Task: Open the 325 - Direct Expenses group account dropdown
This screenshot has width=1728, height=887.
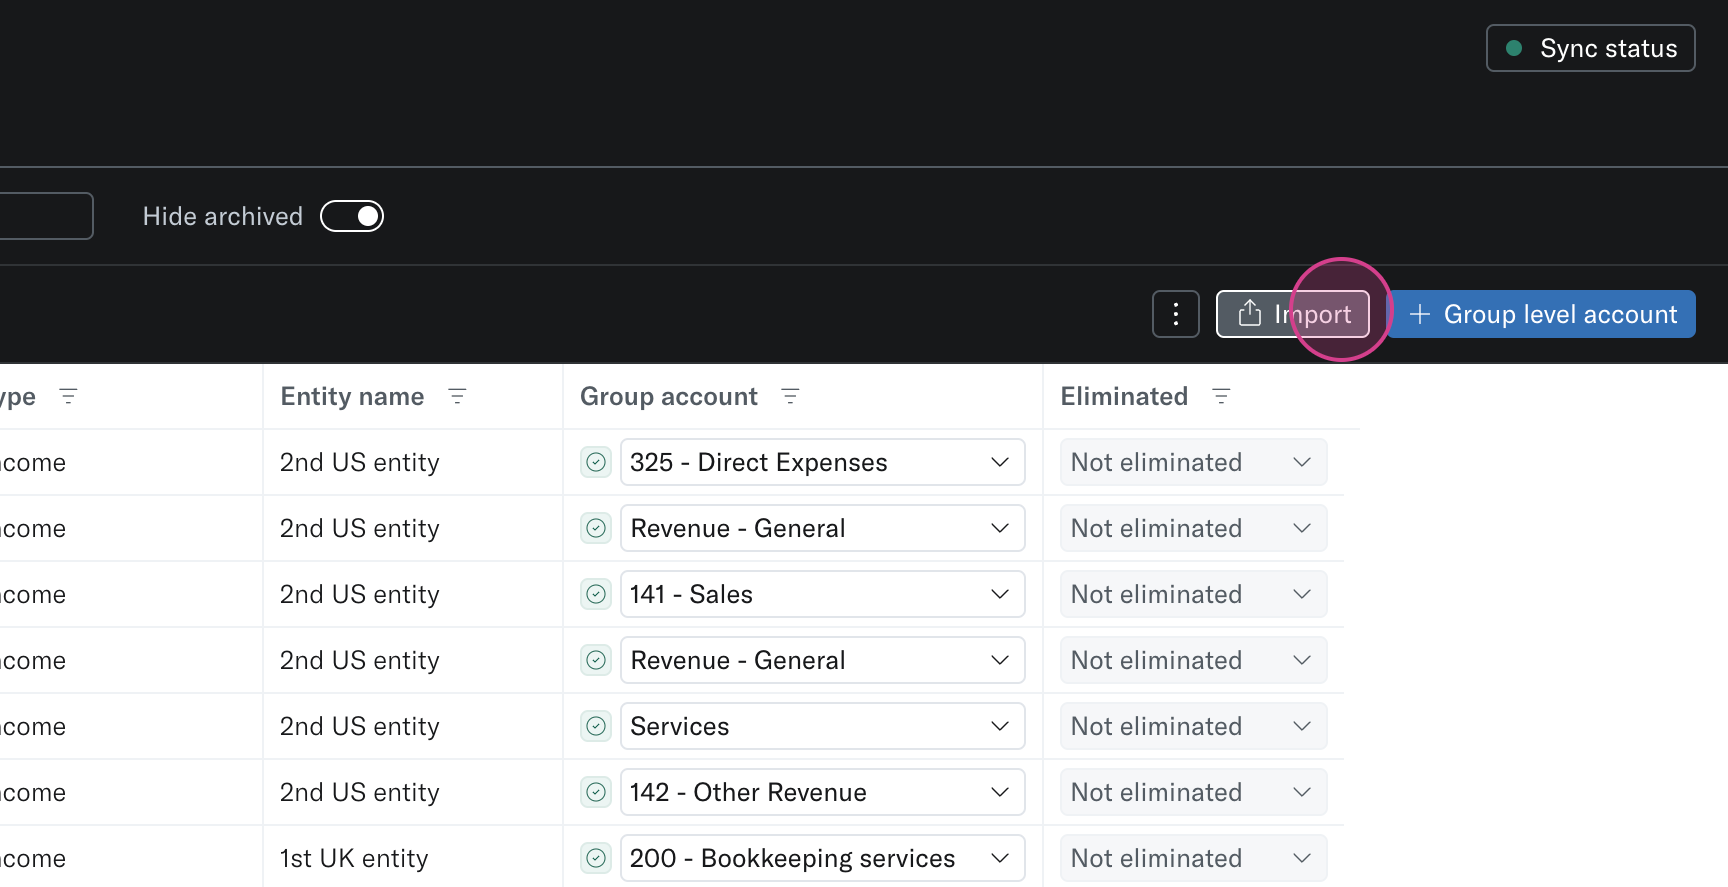Action: (x=822, y=462)
